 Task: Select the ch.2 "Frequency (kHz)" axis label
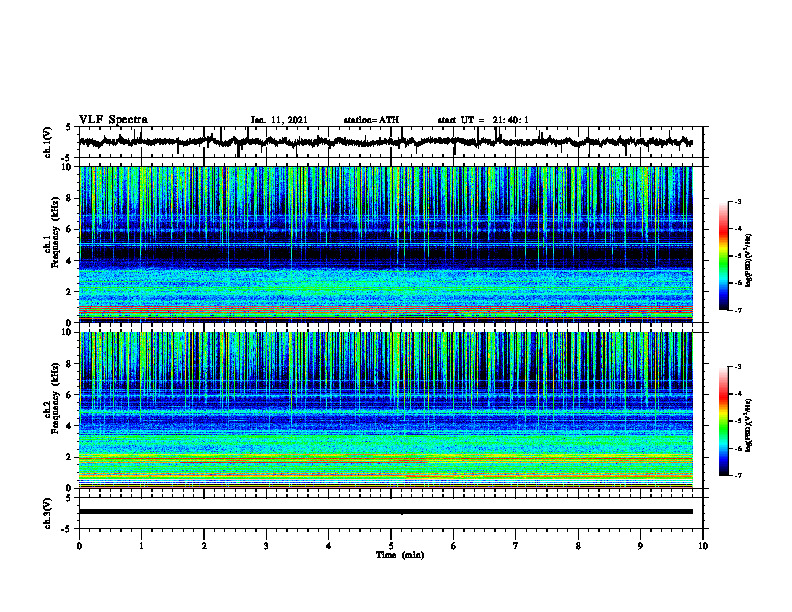pos(55,398)
